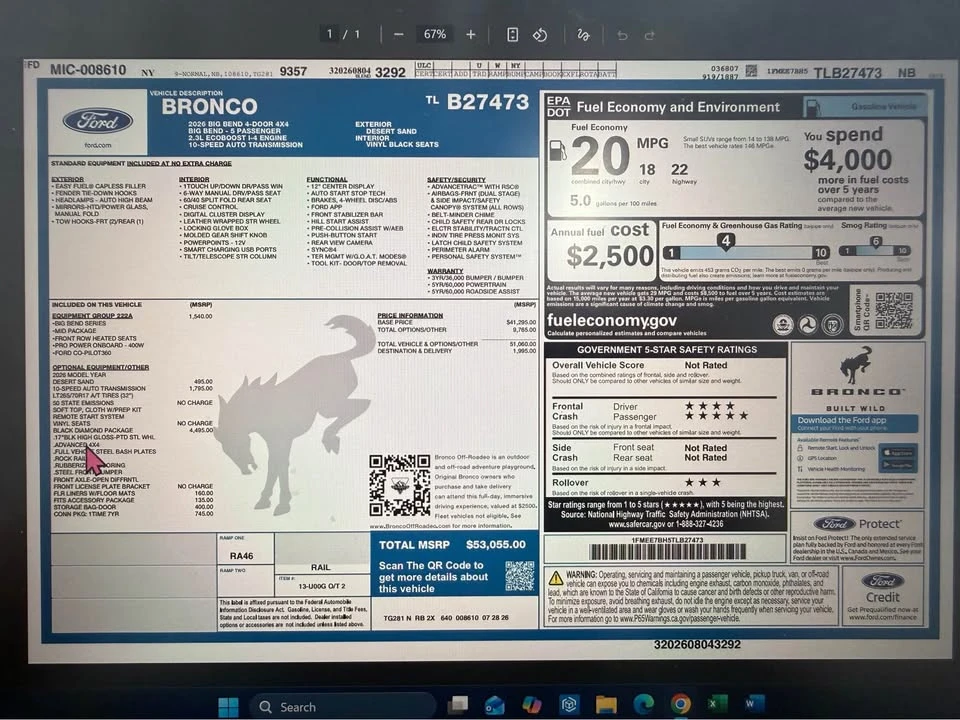This screenshot has width=960, height=720.
Task: Open File Explorer from the taskbar
Action: pos(606,705)
